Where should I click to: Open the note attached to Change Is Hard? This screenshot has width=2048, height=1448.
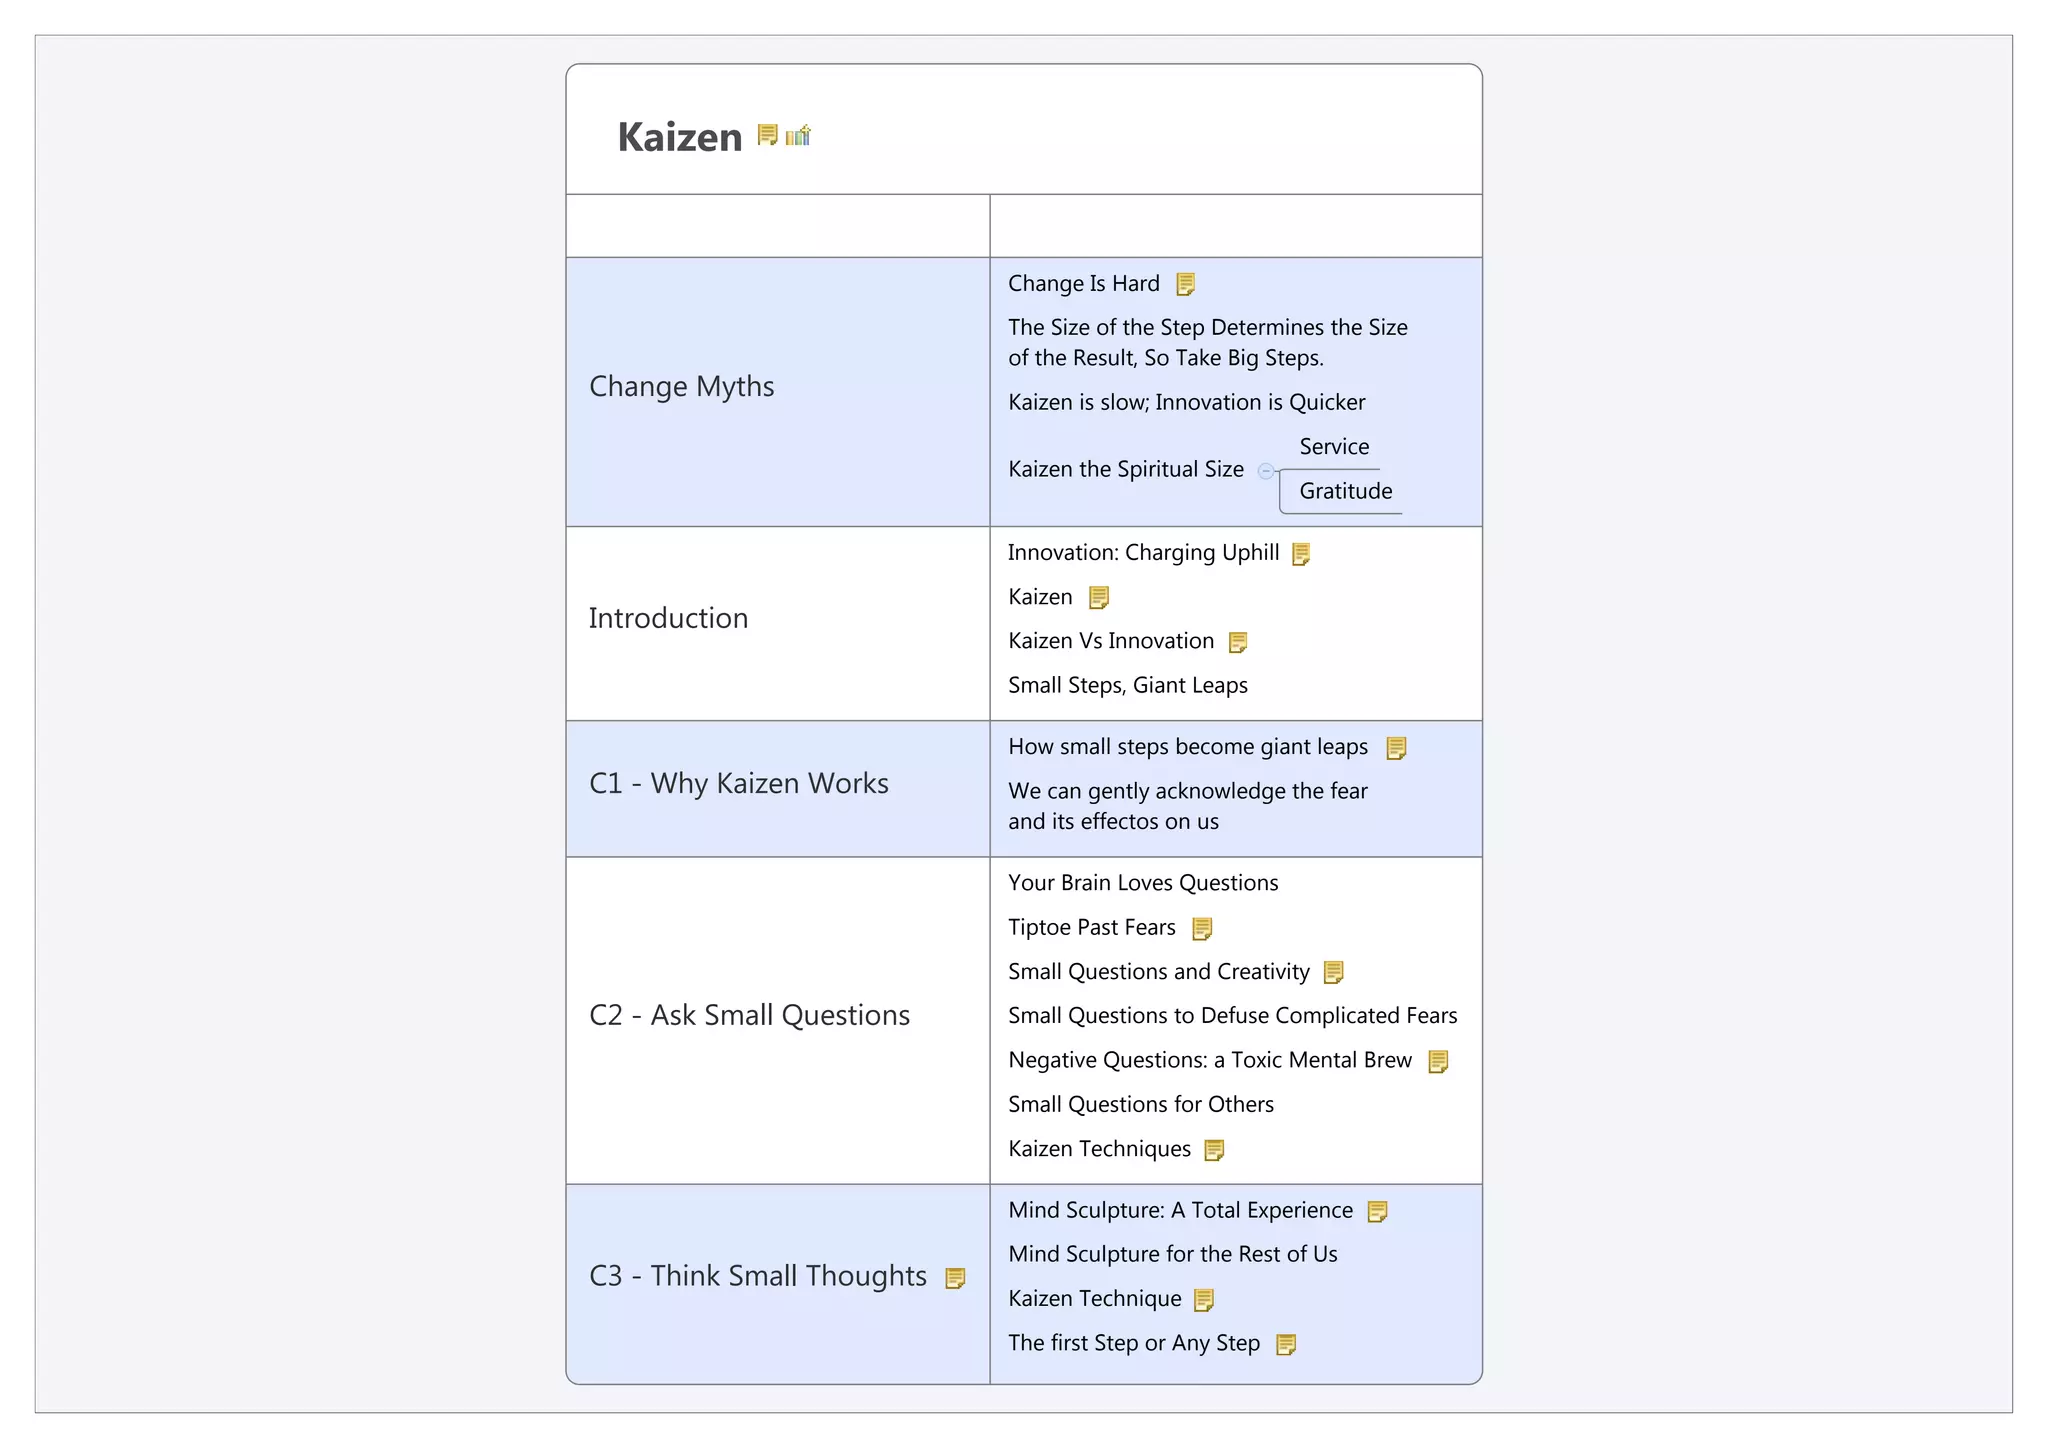coord(1185,285)
